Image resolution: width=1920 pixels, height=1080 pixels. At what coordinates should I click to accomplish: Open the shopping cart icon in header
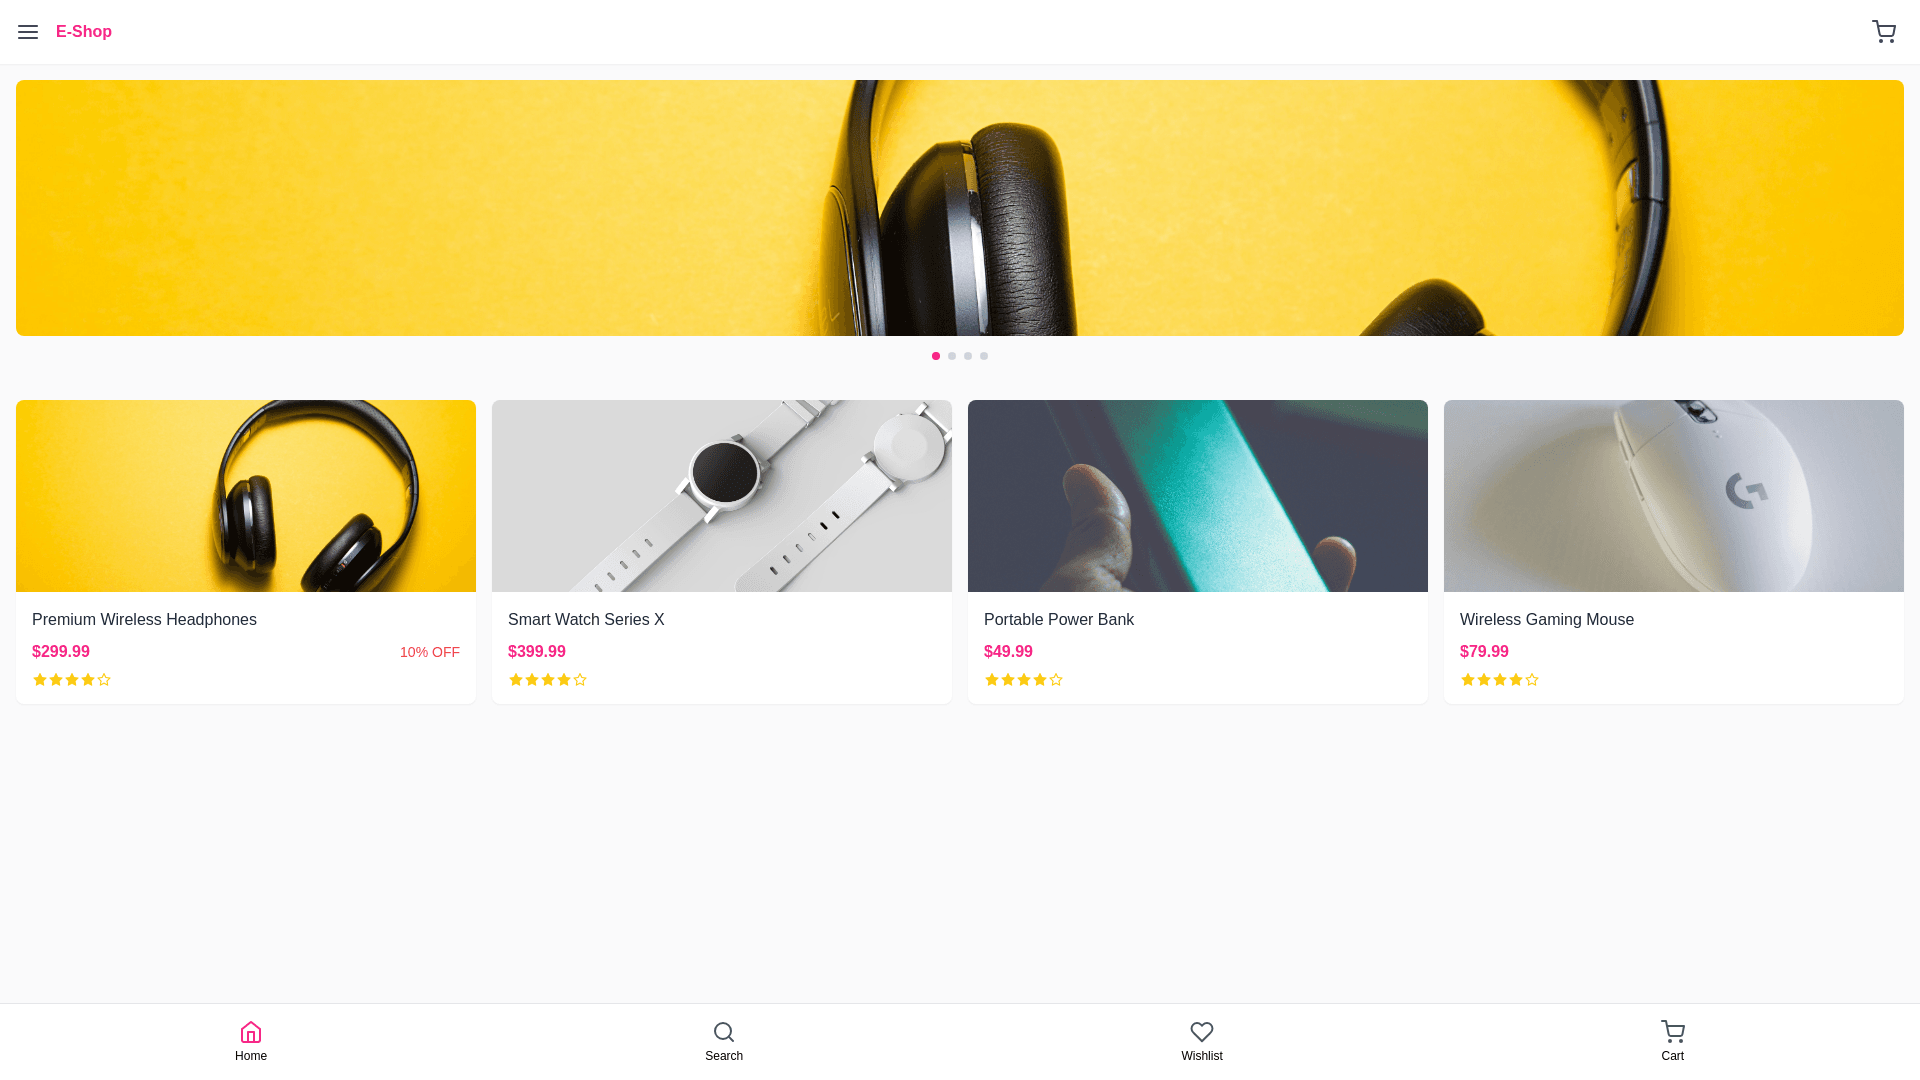tap(1884, 32)
